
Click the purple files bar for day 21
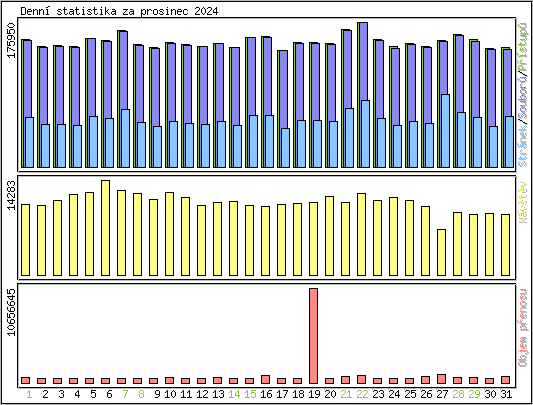(x=347, y=69)
